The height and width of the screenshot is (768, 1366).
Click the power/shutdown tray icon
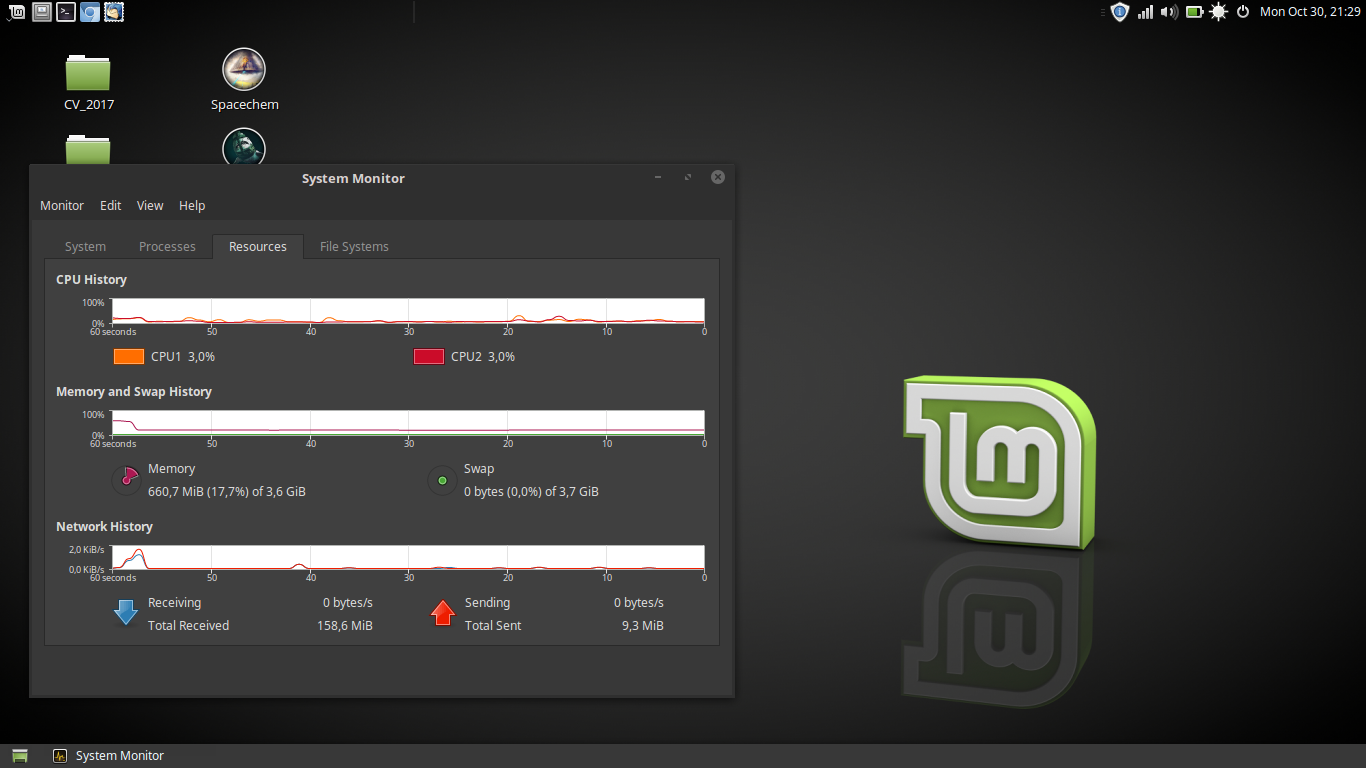pyautogui.click(x=1243, y=12)
